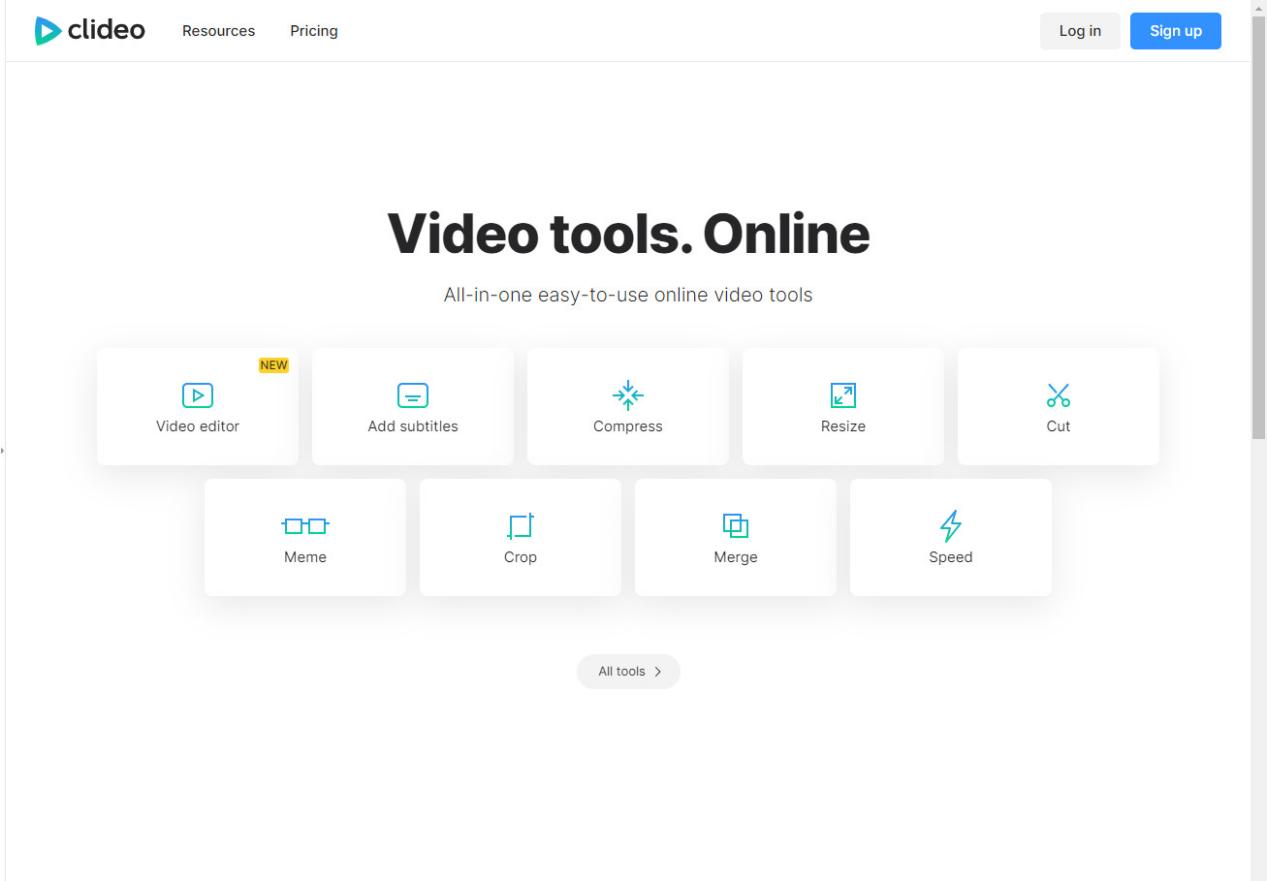
Task: Click the "All-in-one easy-to-use online video tools" text
Action: pos(628,296)
